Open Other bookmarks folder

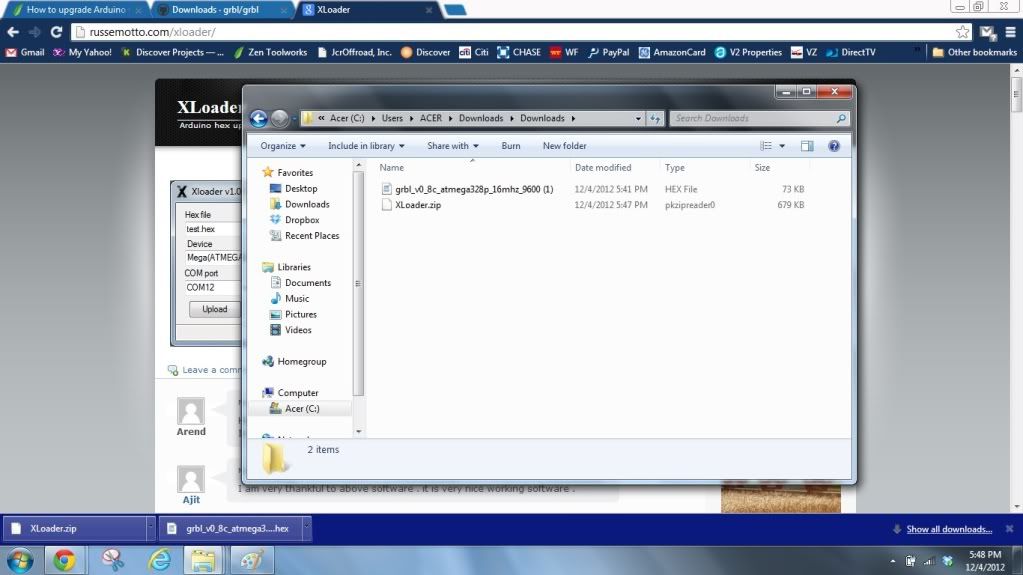click(x=975, y=52)
